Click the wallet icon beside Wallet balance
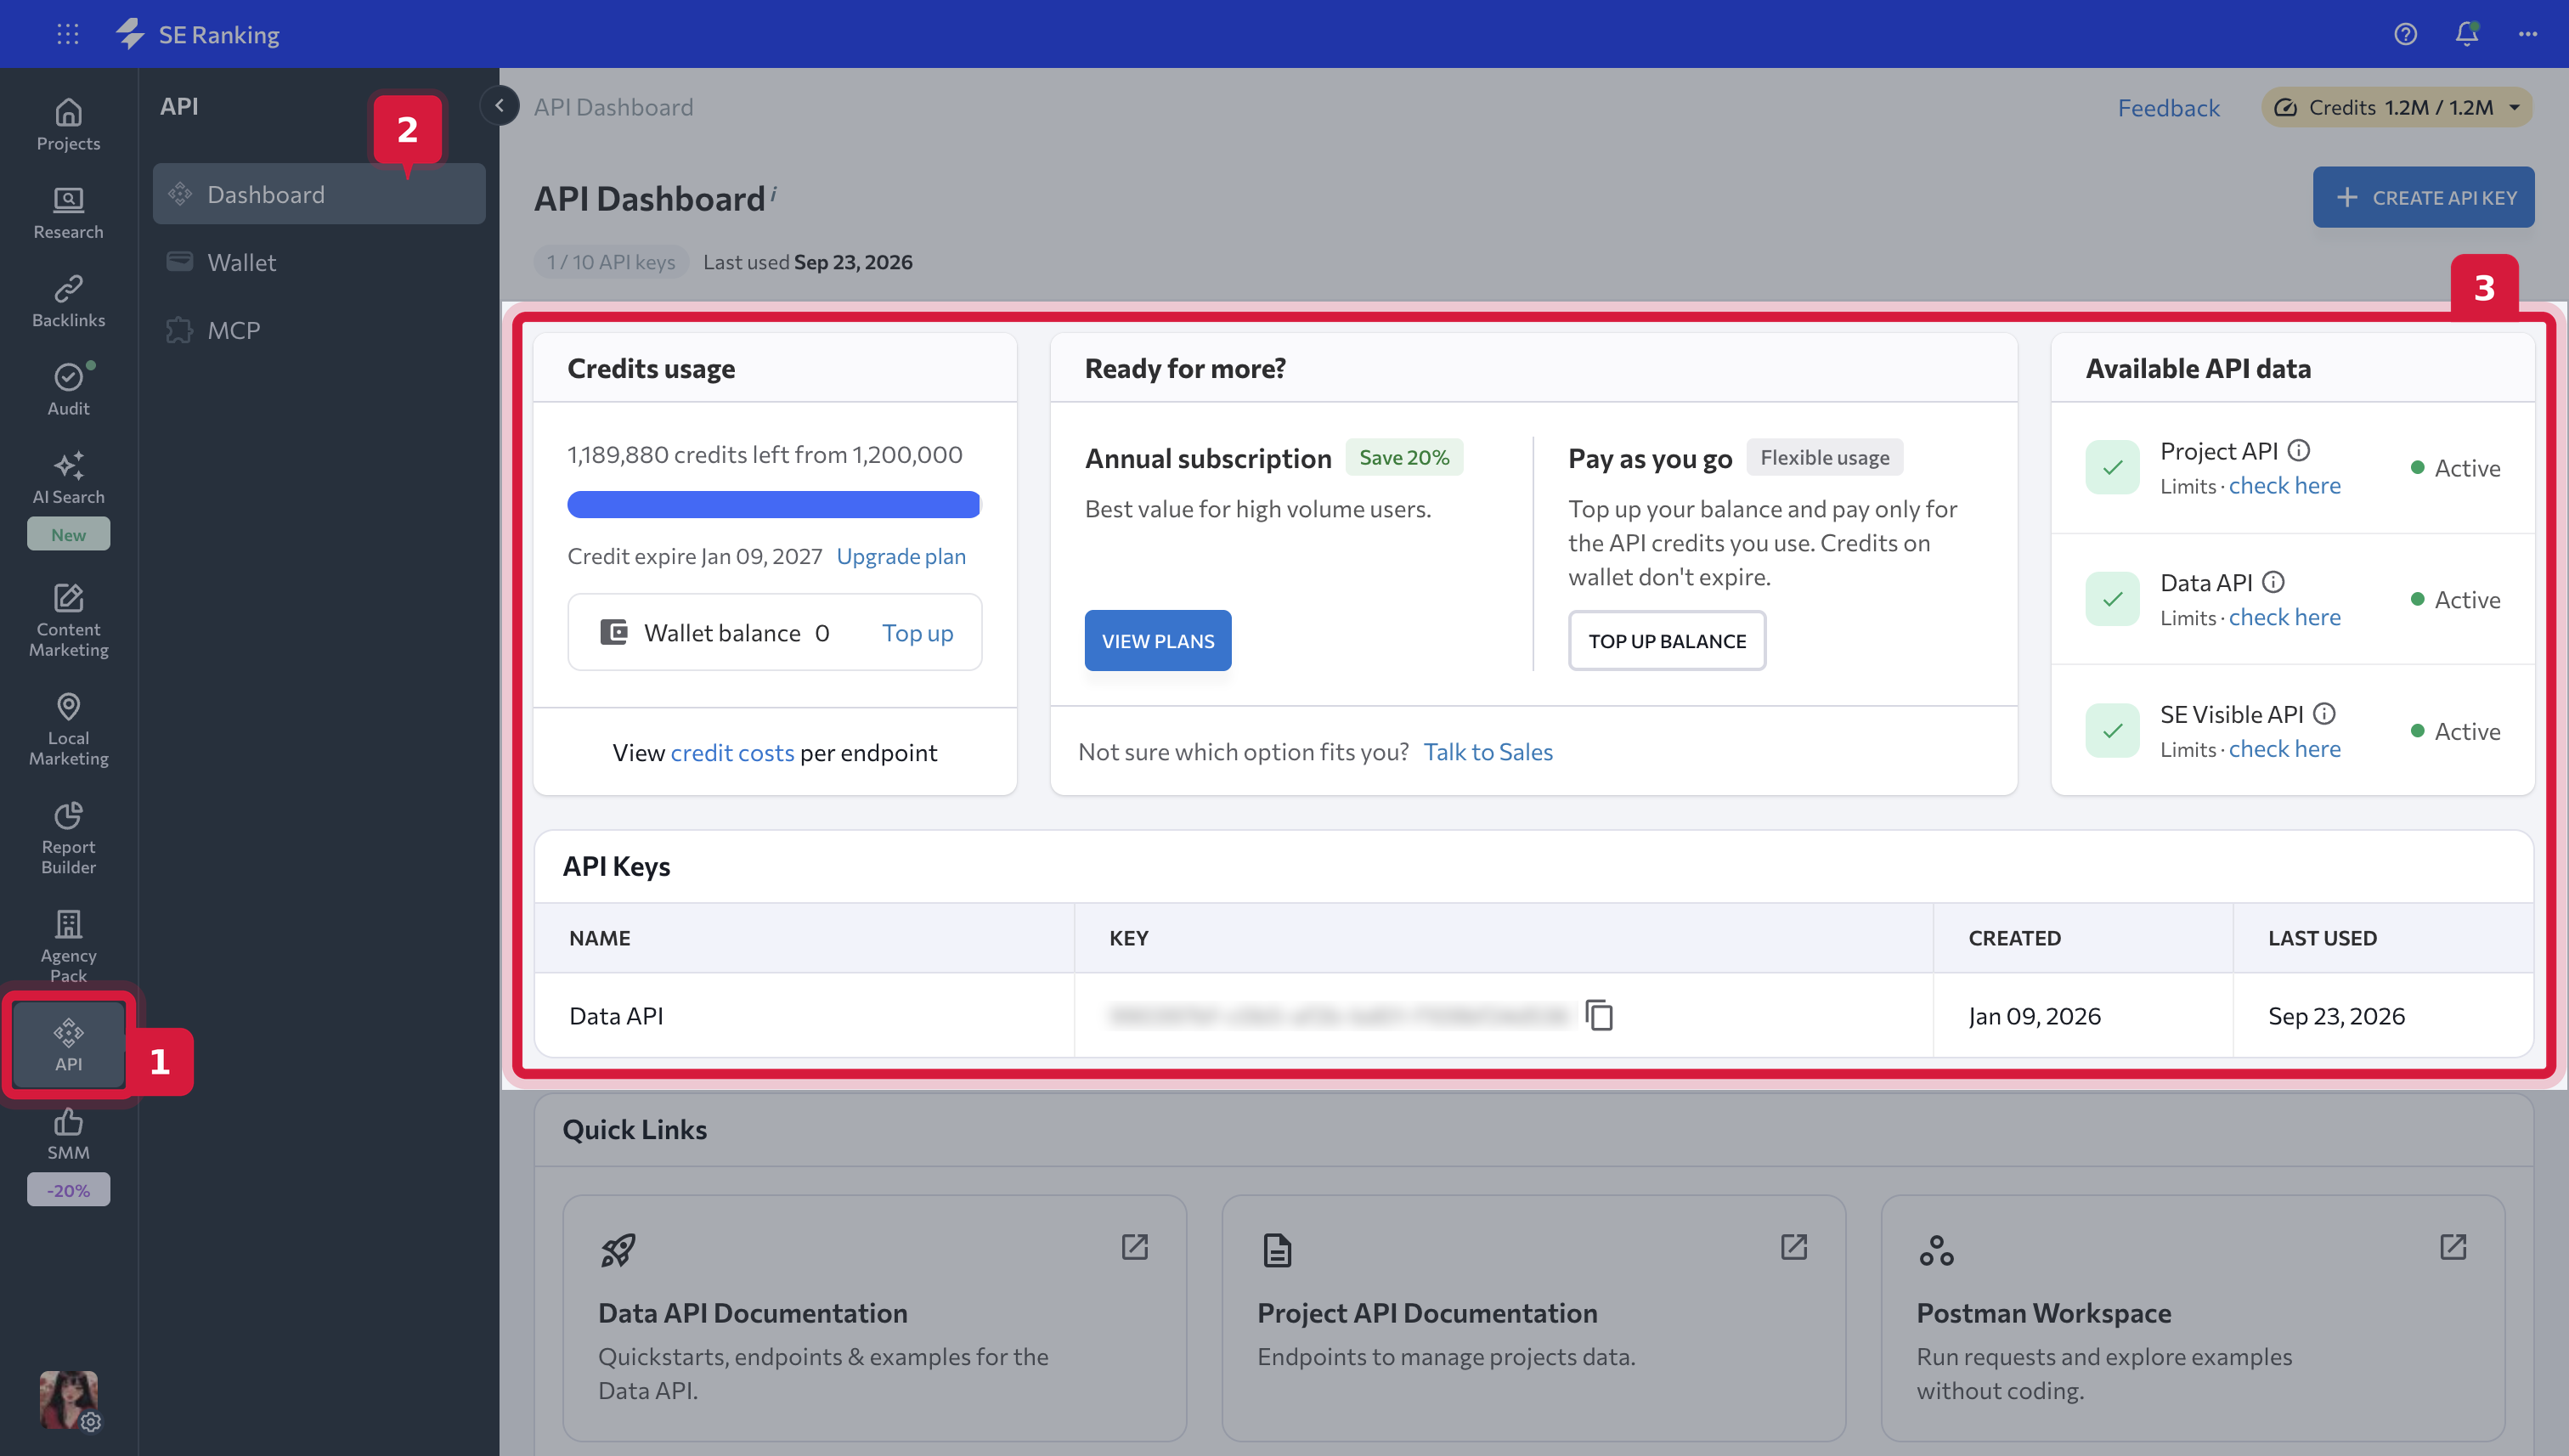This screenshot has height=1456, width=2569. [x=613, y=632]
